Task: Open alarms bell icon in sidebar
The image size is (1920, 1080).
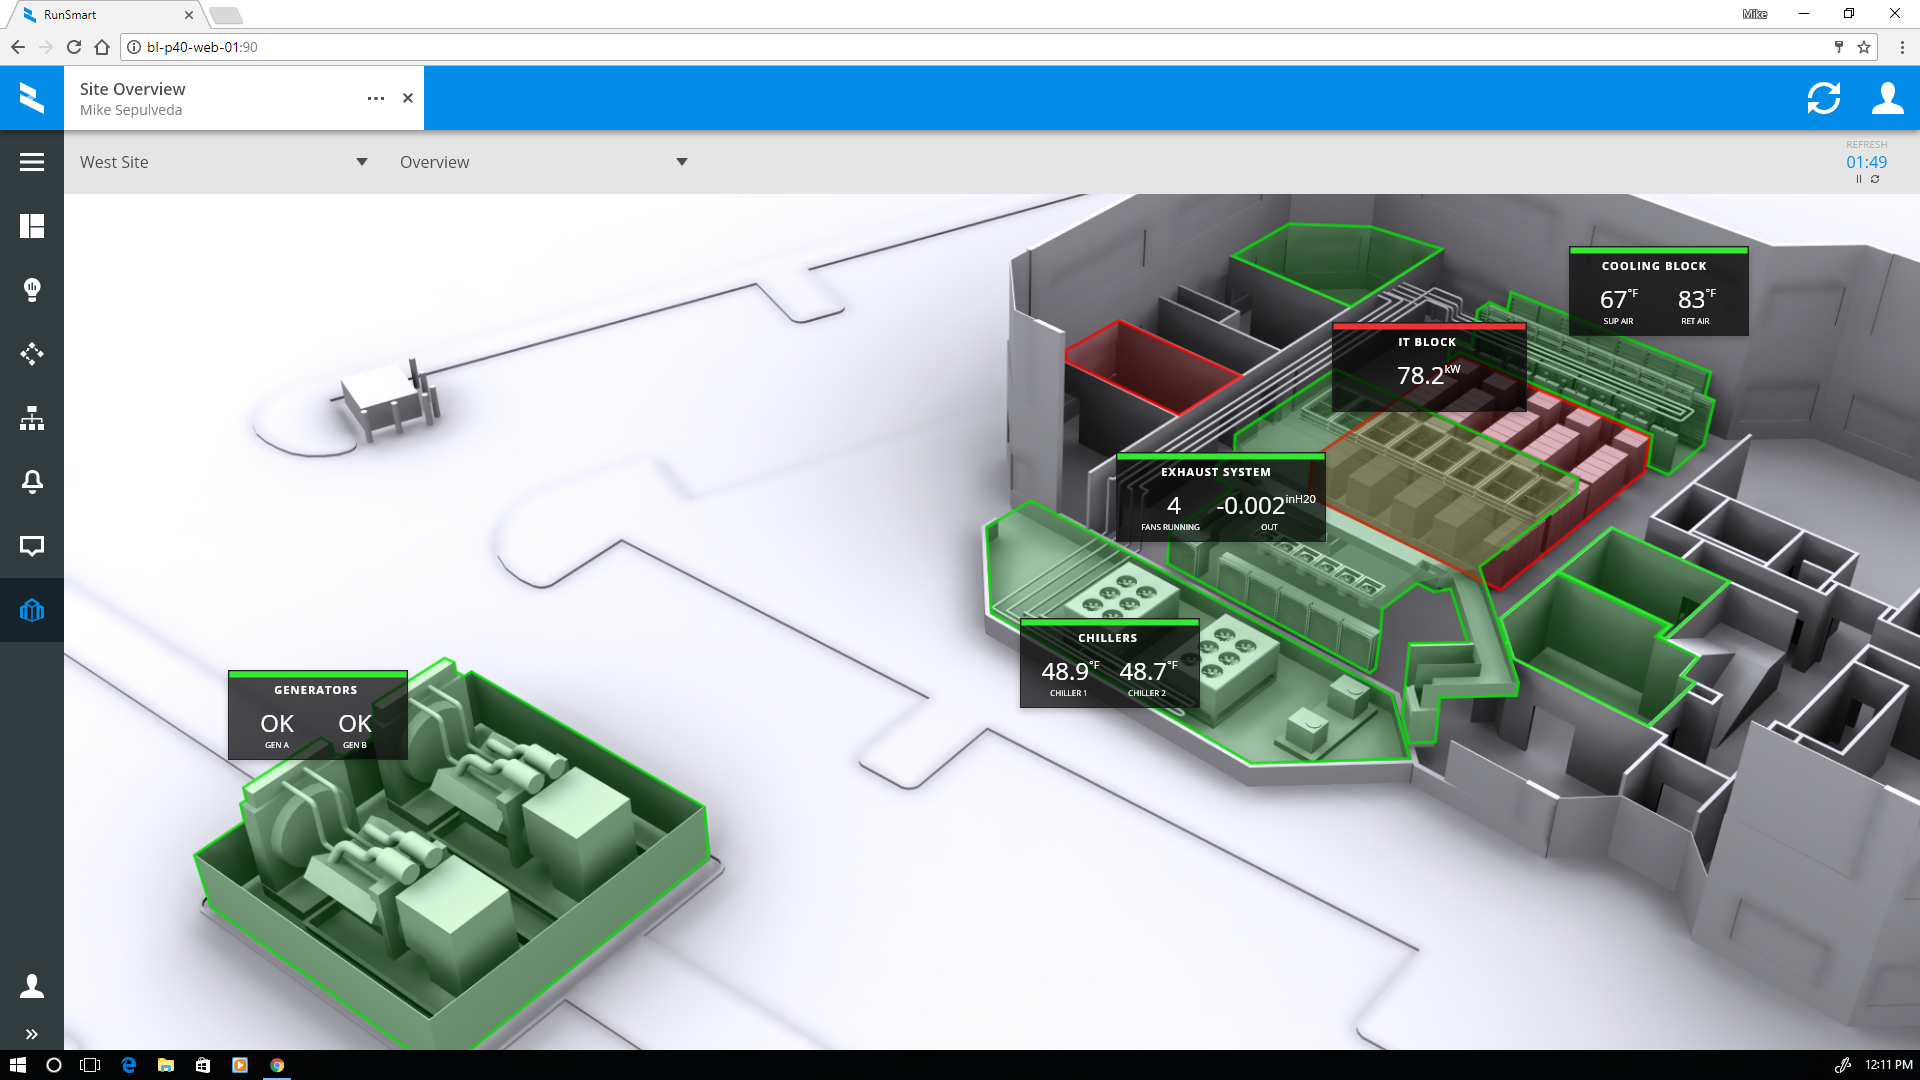Action: point(32,482)
